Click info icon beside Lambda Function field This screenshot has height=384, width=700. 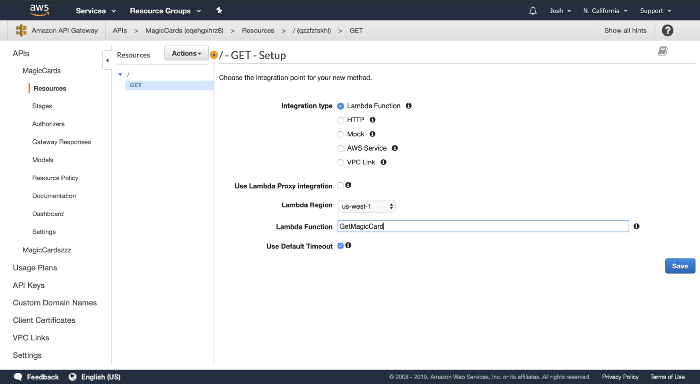tap(636, 226)
